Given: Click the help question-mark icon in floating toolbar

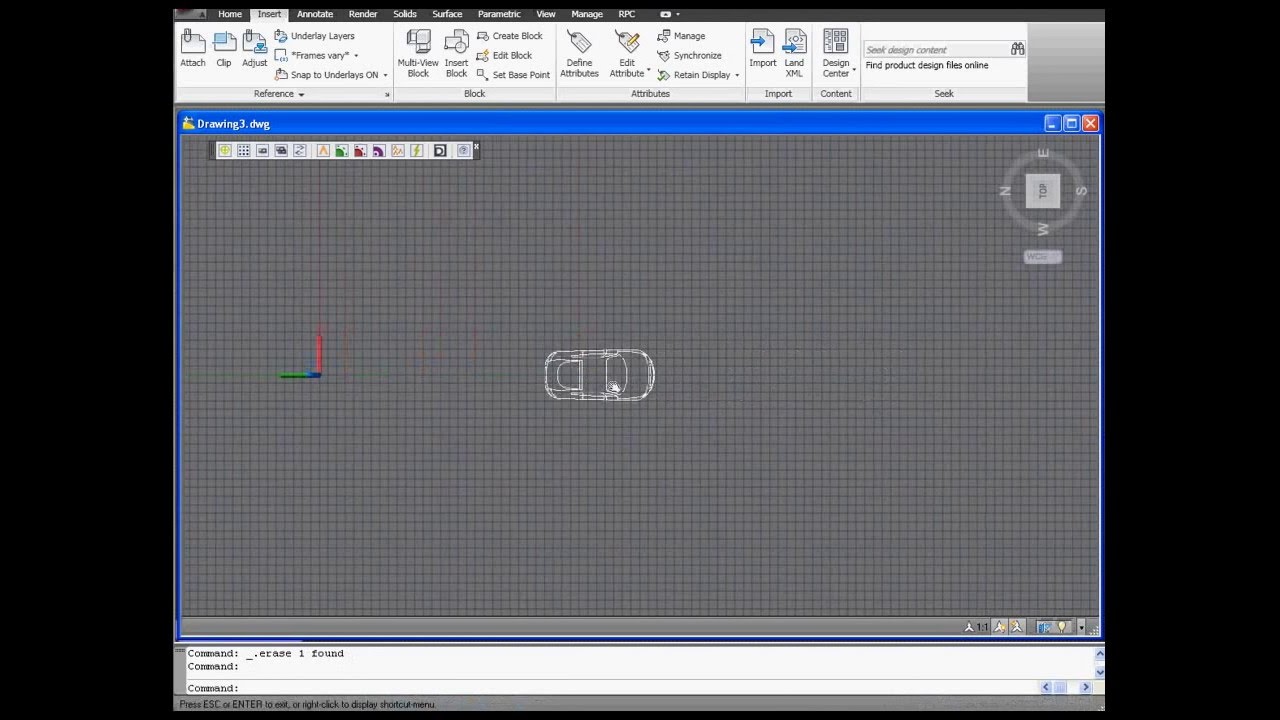Looking at the screenshot, I should tap(463, 150).
